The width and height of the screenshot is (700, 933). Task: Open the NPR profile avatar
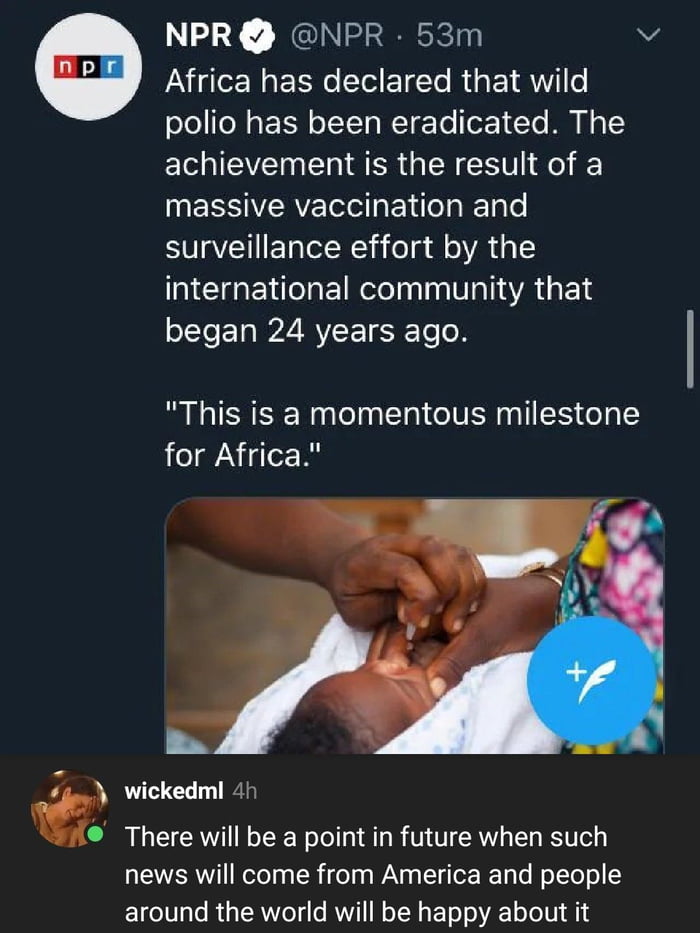(88, 67)
